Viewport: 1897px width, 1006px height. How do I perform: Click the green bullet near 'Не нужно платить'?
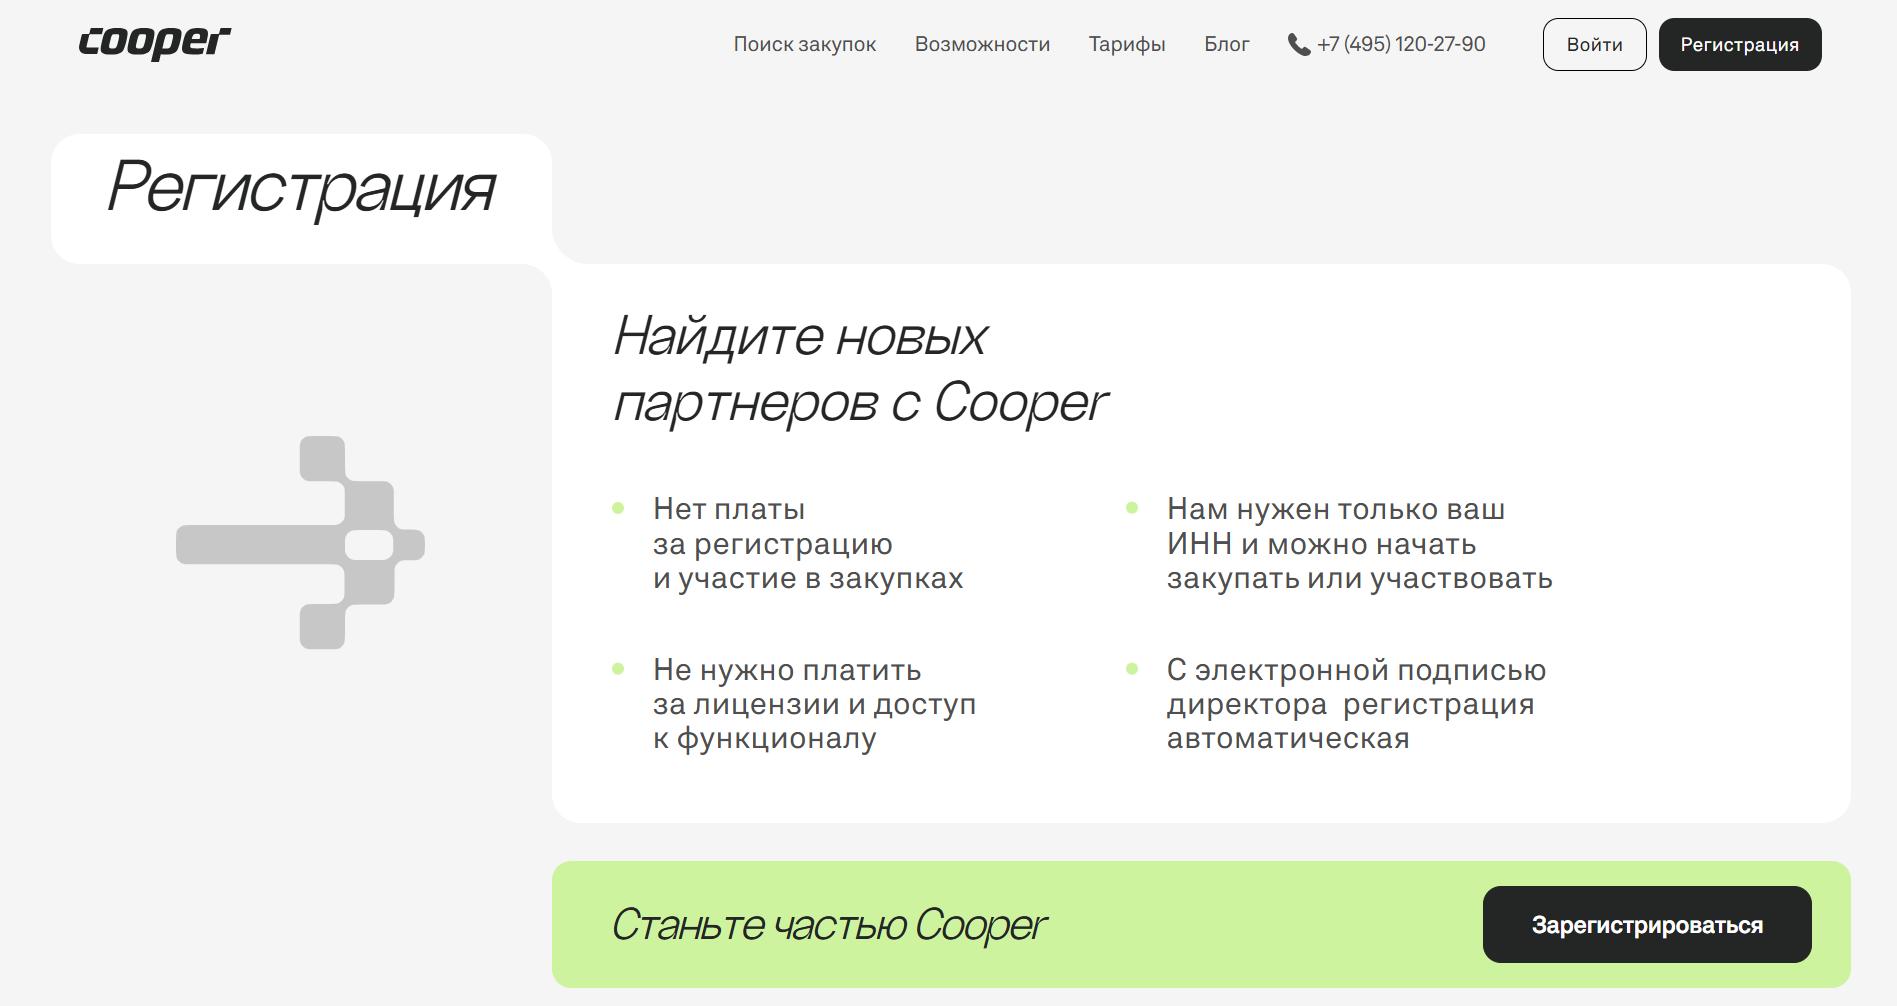tap(620, 669)
